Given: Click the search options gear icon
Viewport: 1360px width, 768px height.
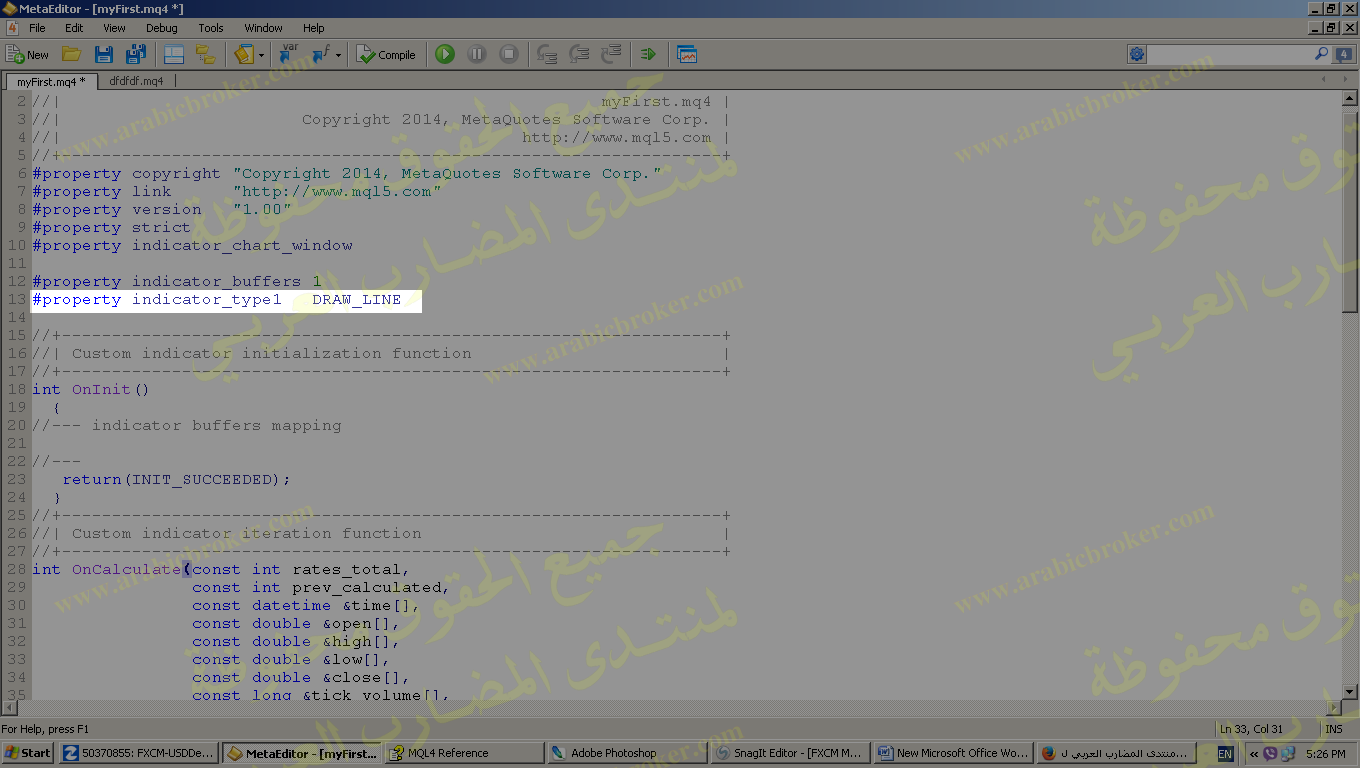Looking at the screenshot, I should tap(1137, 54).
